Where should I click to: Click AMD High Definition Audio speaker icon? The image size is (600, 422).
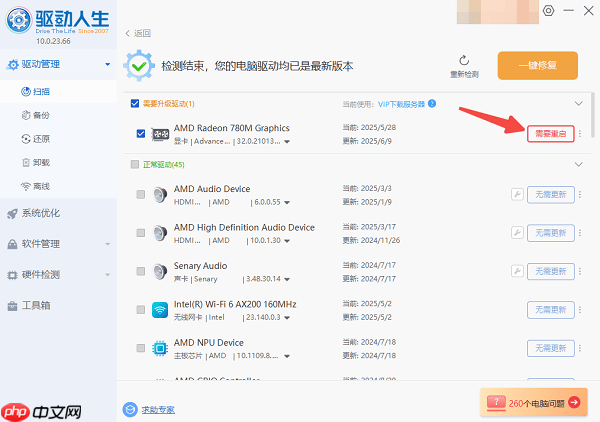tap(160, 233)
